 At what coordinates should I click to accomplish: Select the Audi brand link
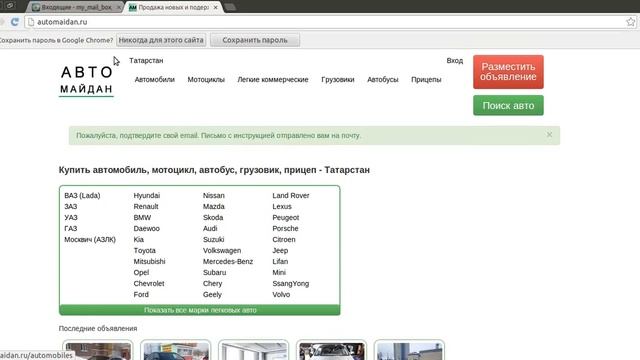pyautogui.click(x=210, y=229)
